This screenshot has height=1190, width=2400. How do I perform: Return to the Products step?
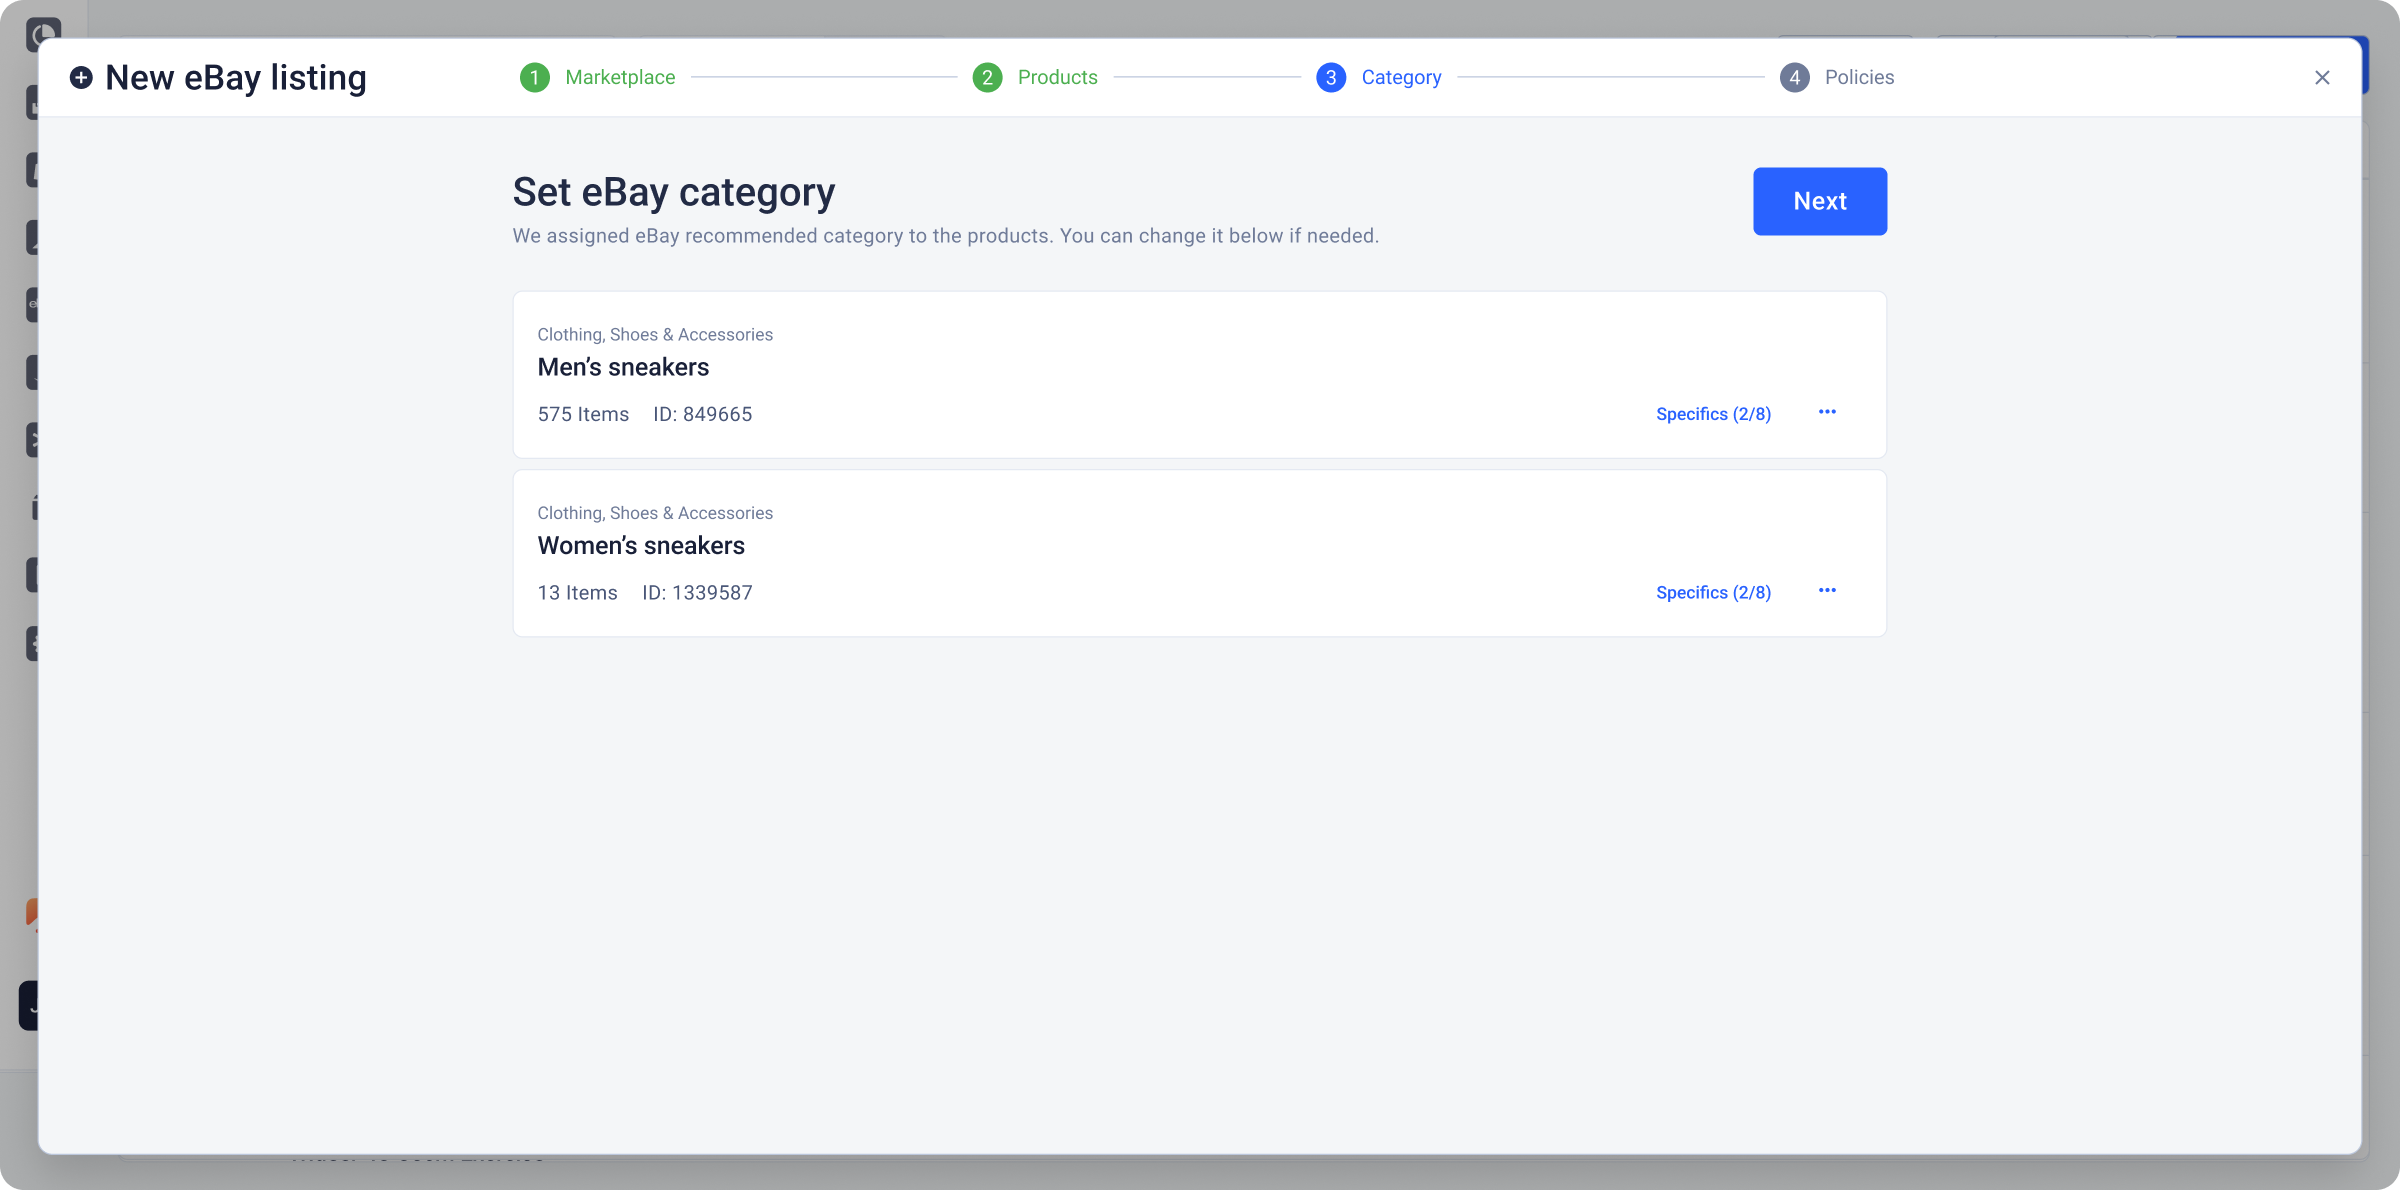1057,78
